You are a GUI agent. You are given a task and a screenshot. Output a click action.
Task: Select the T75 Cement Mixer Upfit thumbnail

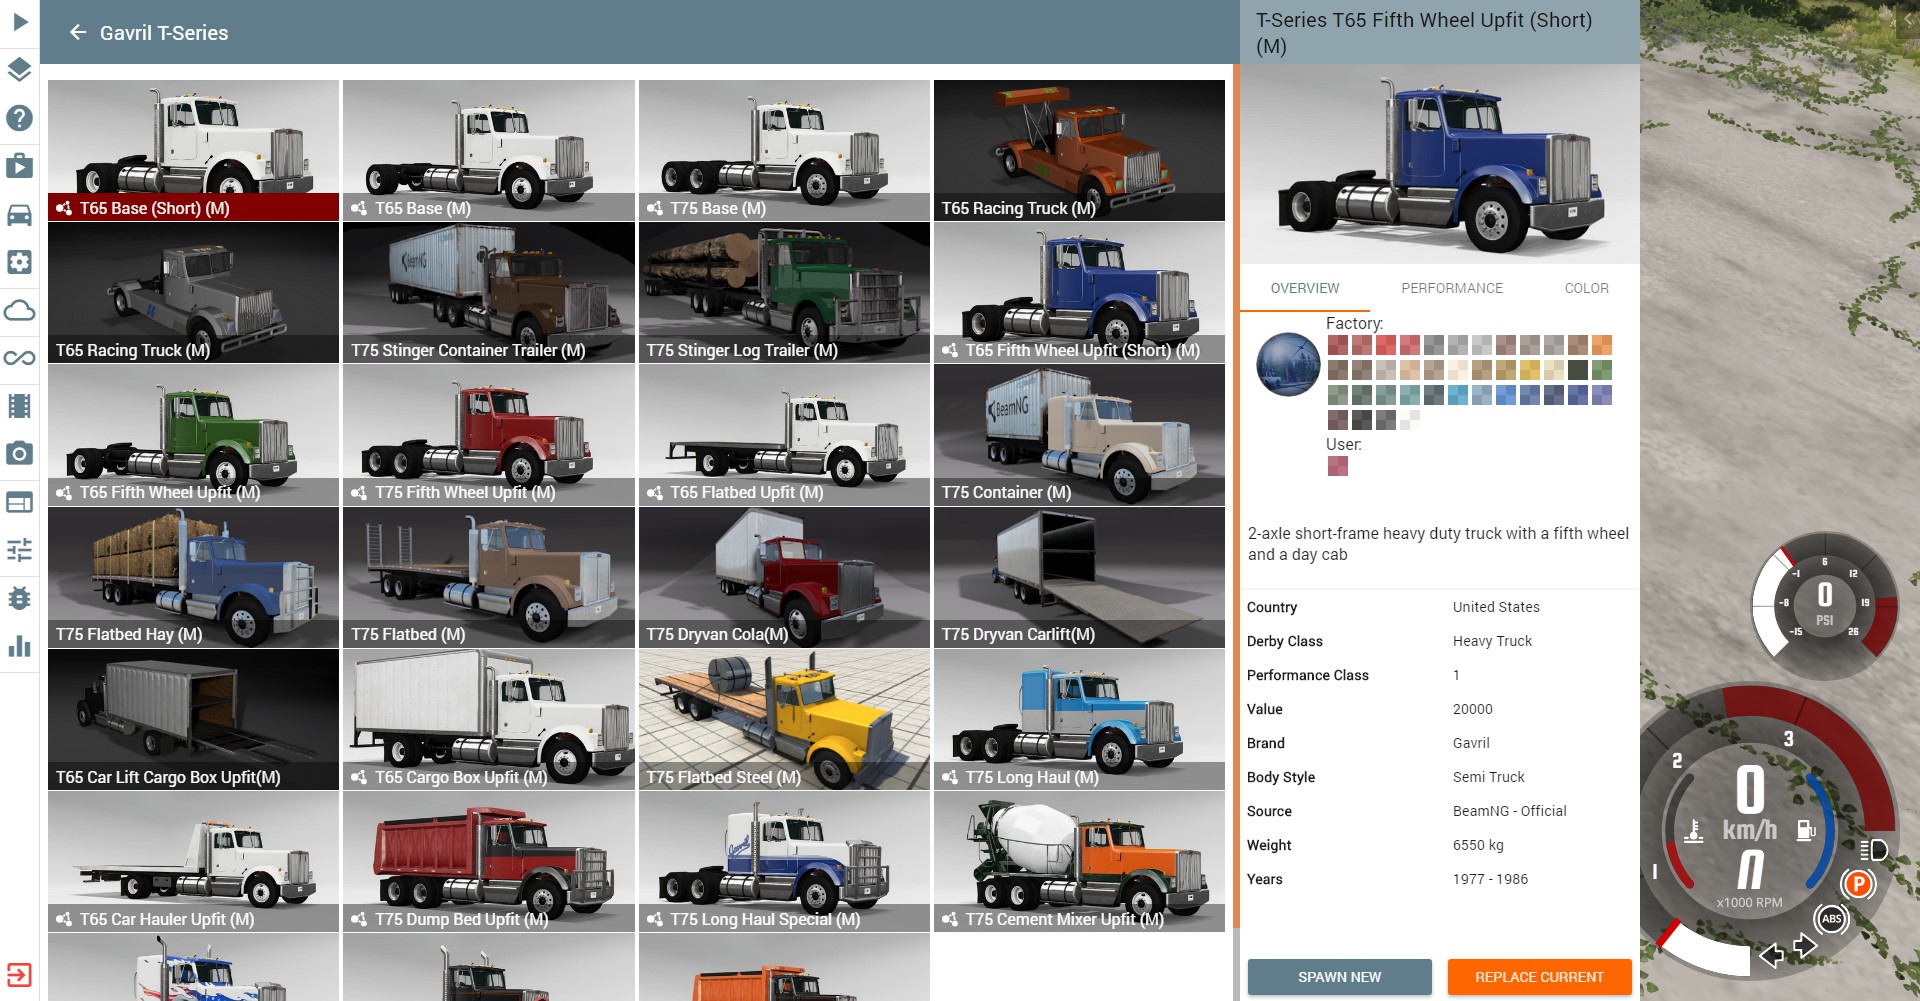coord(1079,861)
